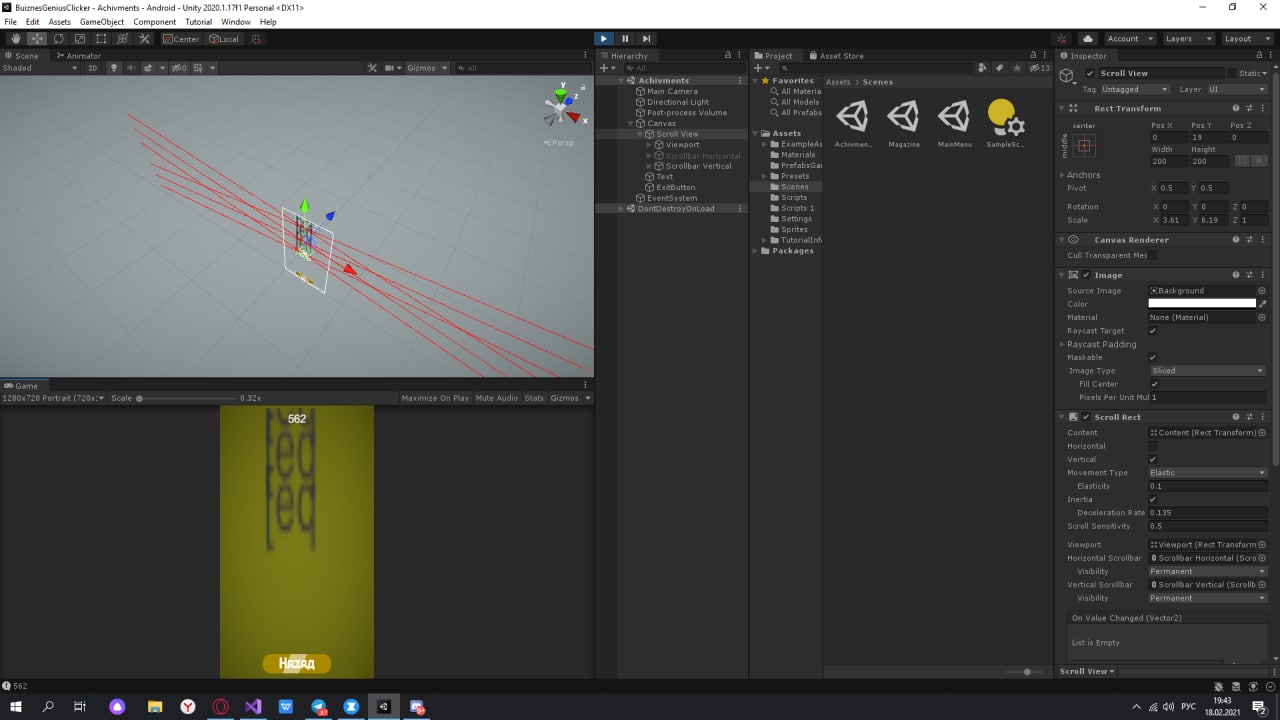This screenshot has height=720, width=1280.
Task: Click Mute Audio button
Action: (x=497, y=398)
